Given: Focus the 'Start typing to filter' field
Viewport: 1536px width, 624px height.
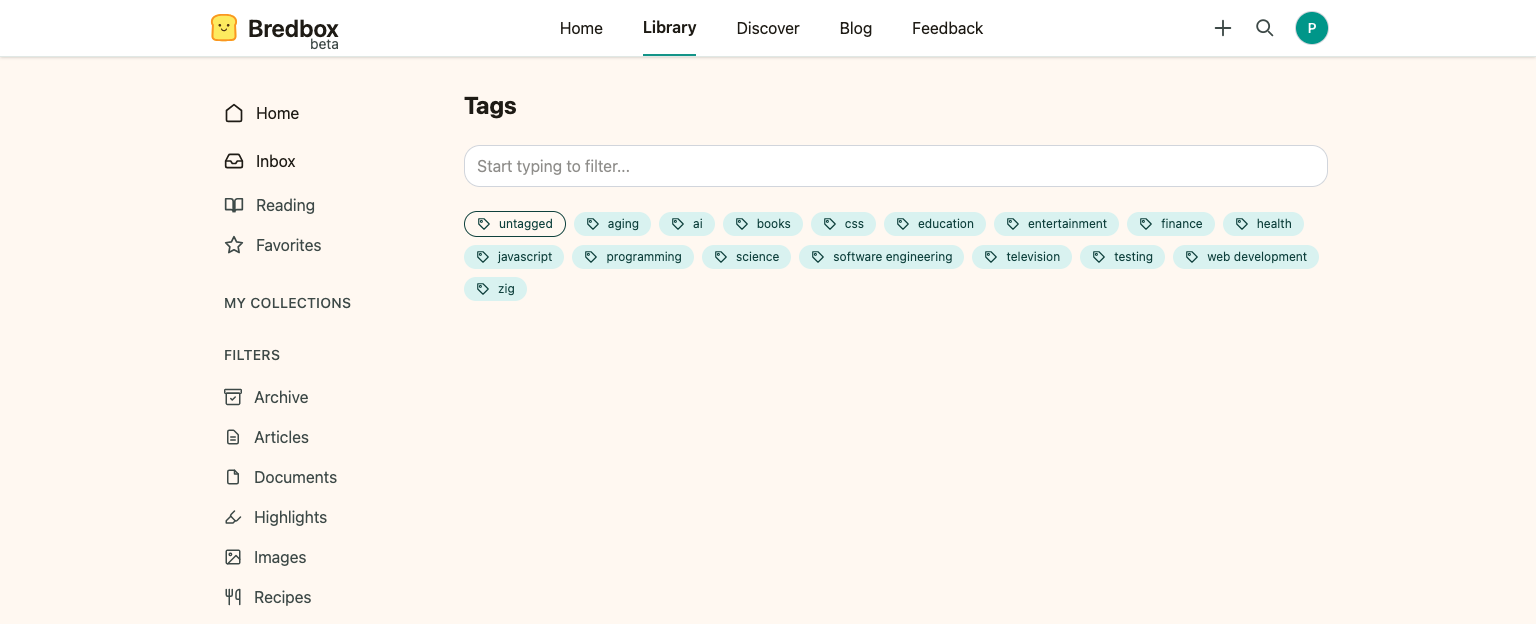Looking at the screenshot, I should click(x=895, y=166).
